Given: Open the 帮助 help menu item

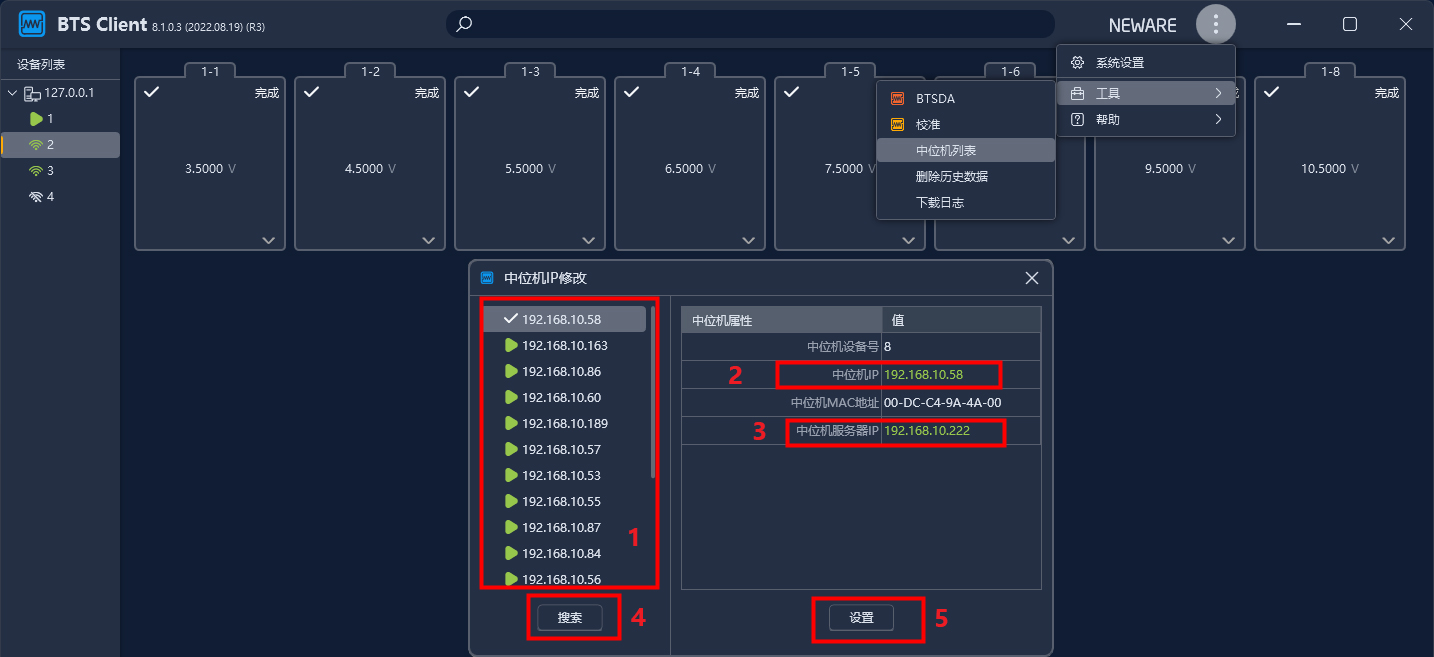Looking at the screenshot, I should 1108,120.
